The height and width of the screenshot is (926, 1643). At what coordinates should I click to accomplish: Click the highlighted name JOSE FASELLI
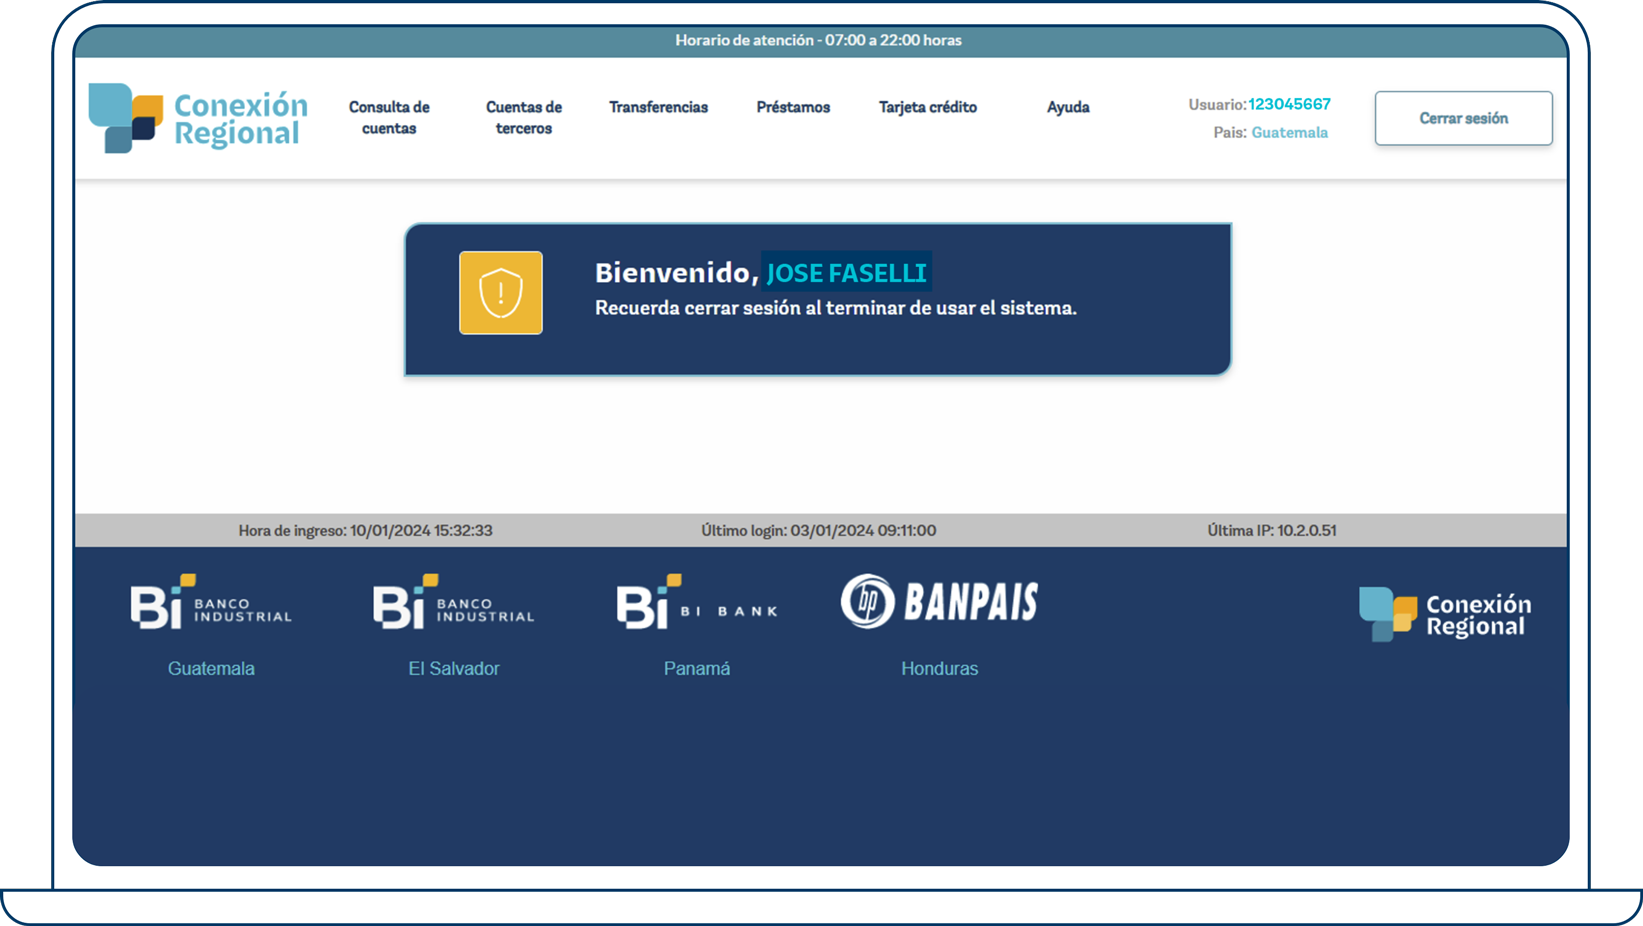(846, 273)
